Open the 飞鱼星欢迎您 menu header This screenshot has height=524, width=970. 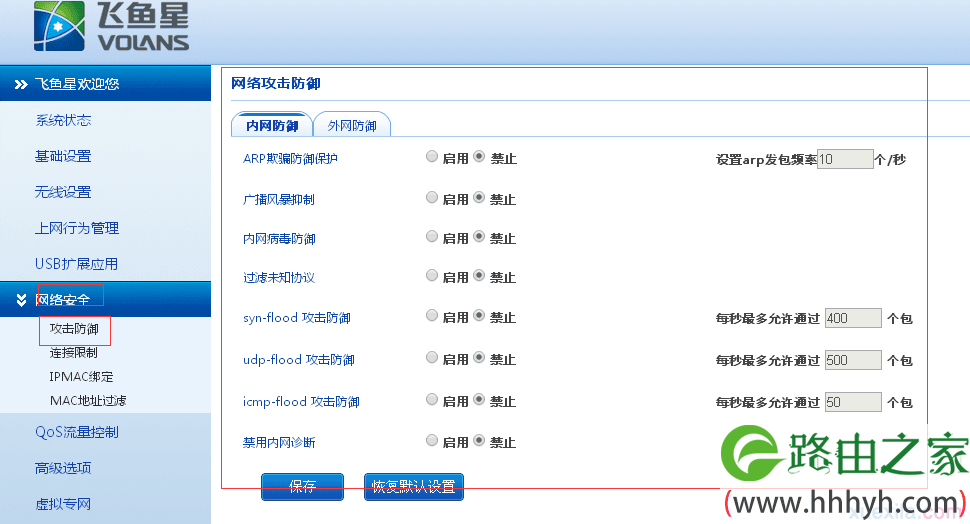105,84
